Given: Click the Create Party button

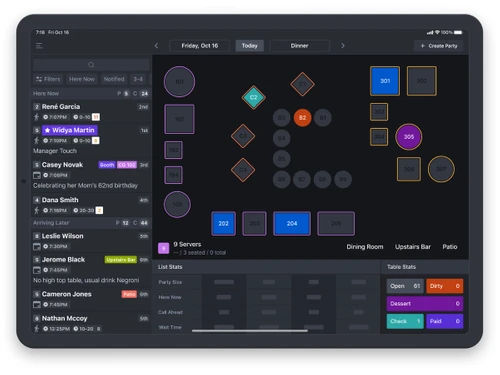Looking at the screenshot, I should (x=439, y=46).
